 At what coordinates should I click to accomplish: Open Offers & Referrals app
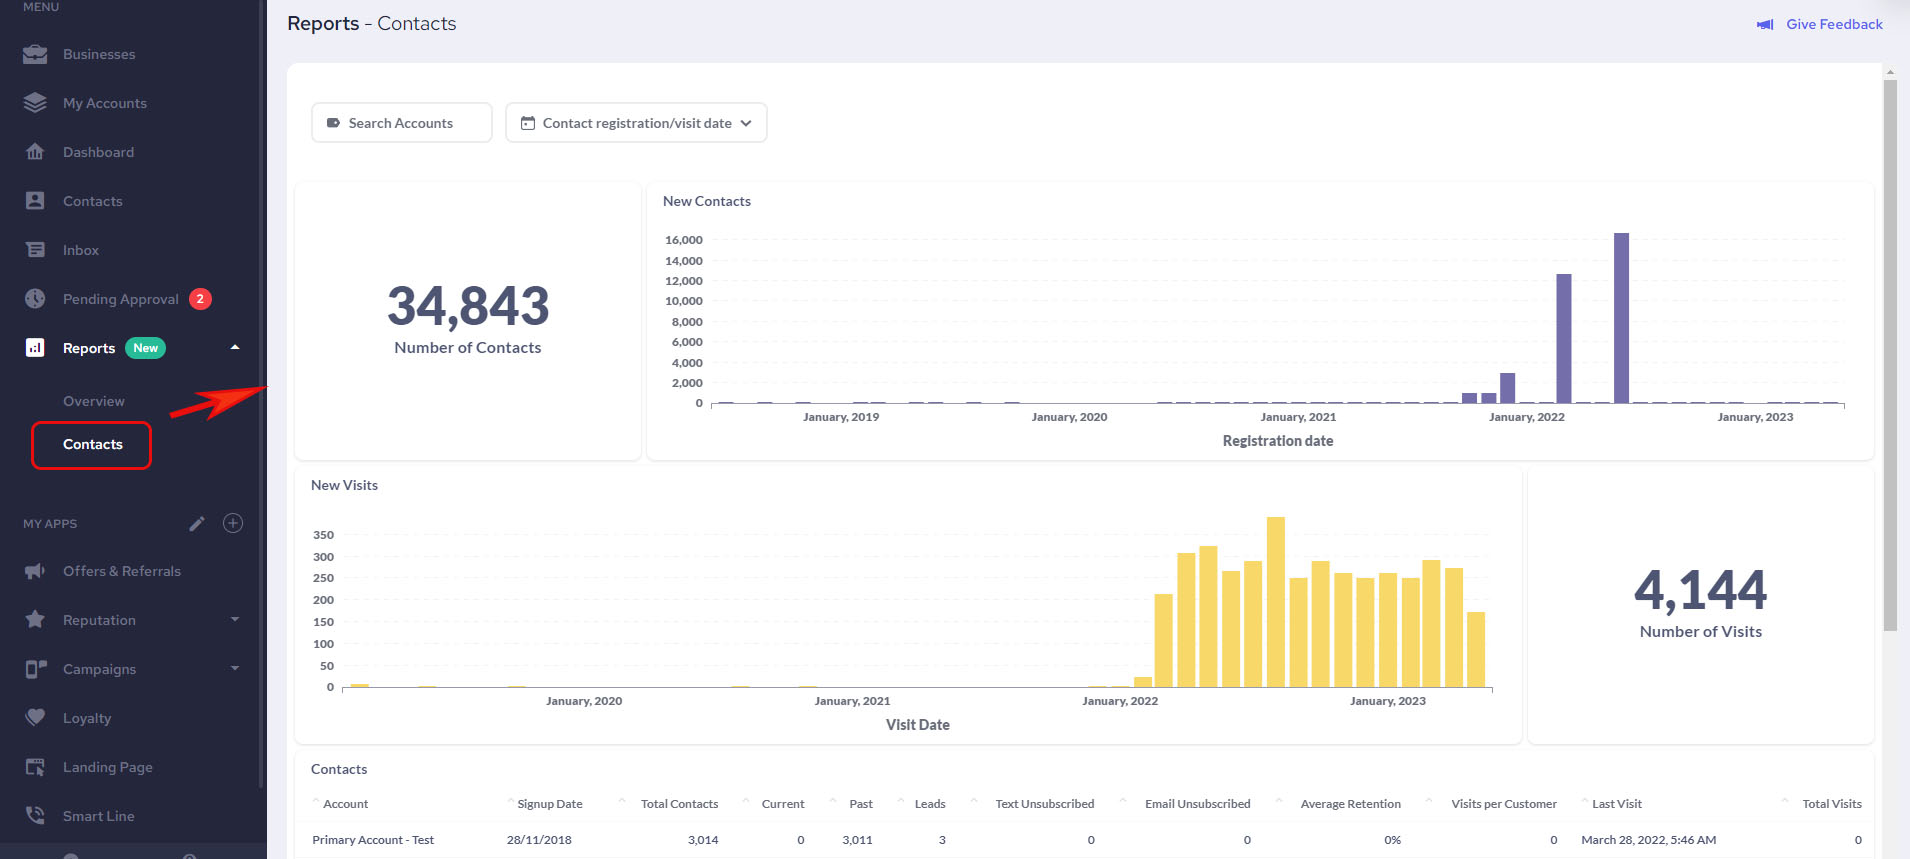pyautogui.click(x=122, y=571)
